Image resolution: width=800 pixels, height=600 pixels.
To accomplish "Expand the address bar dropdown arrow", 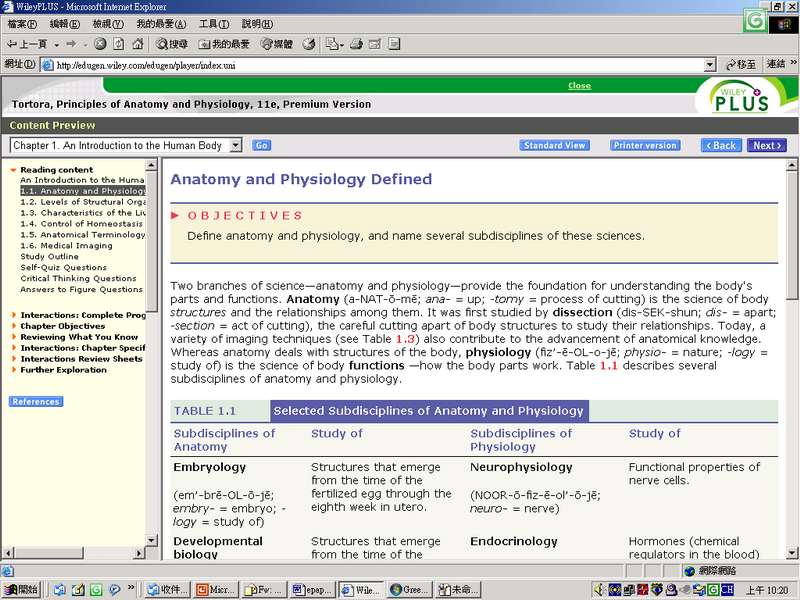I will pyautogui.click(x=710, y=65).
